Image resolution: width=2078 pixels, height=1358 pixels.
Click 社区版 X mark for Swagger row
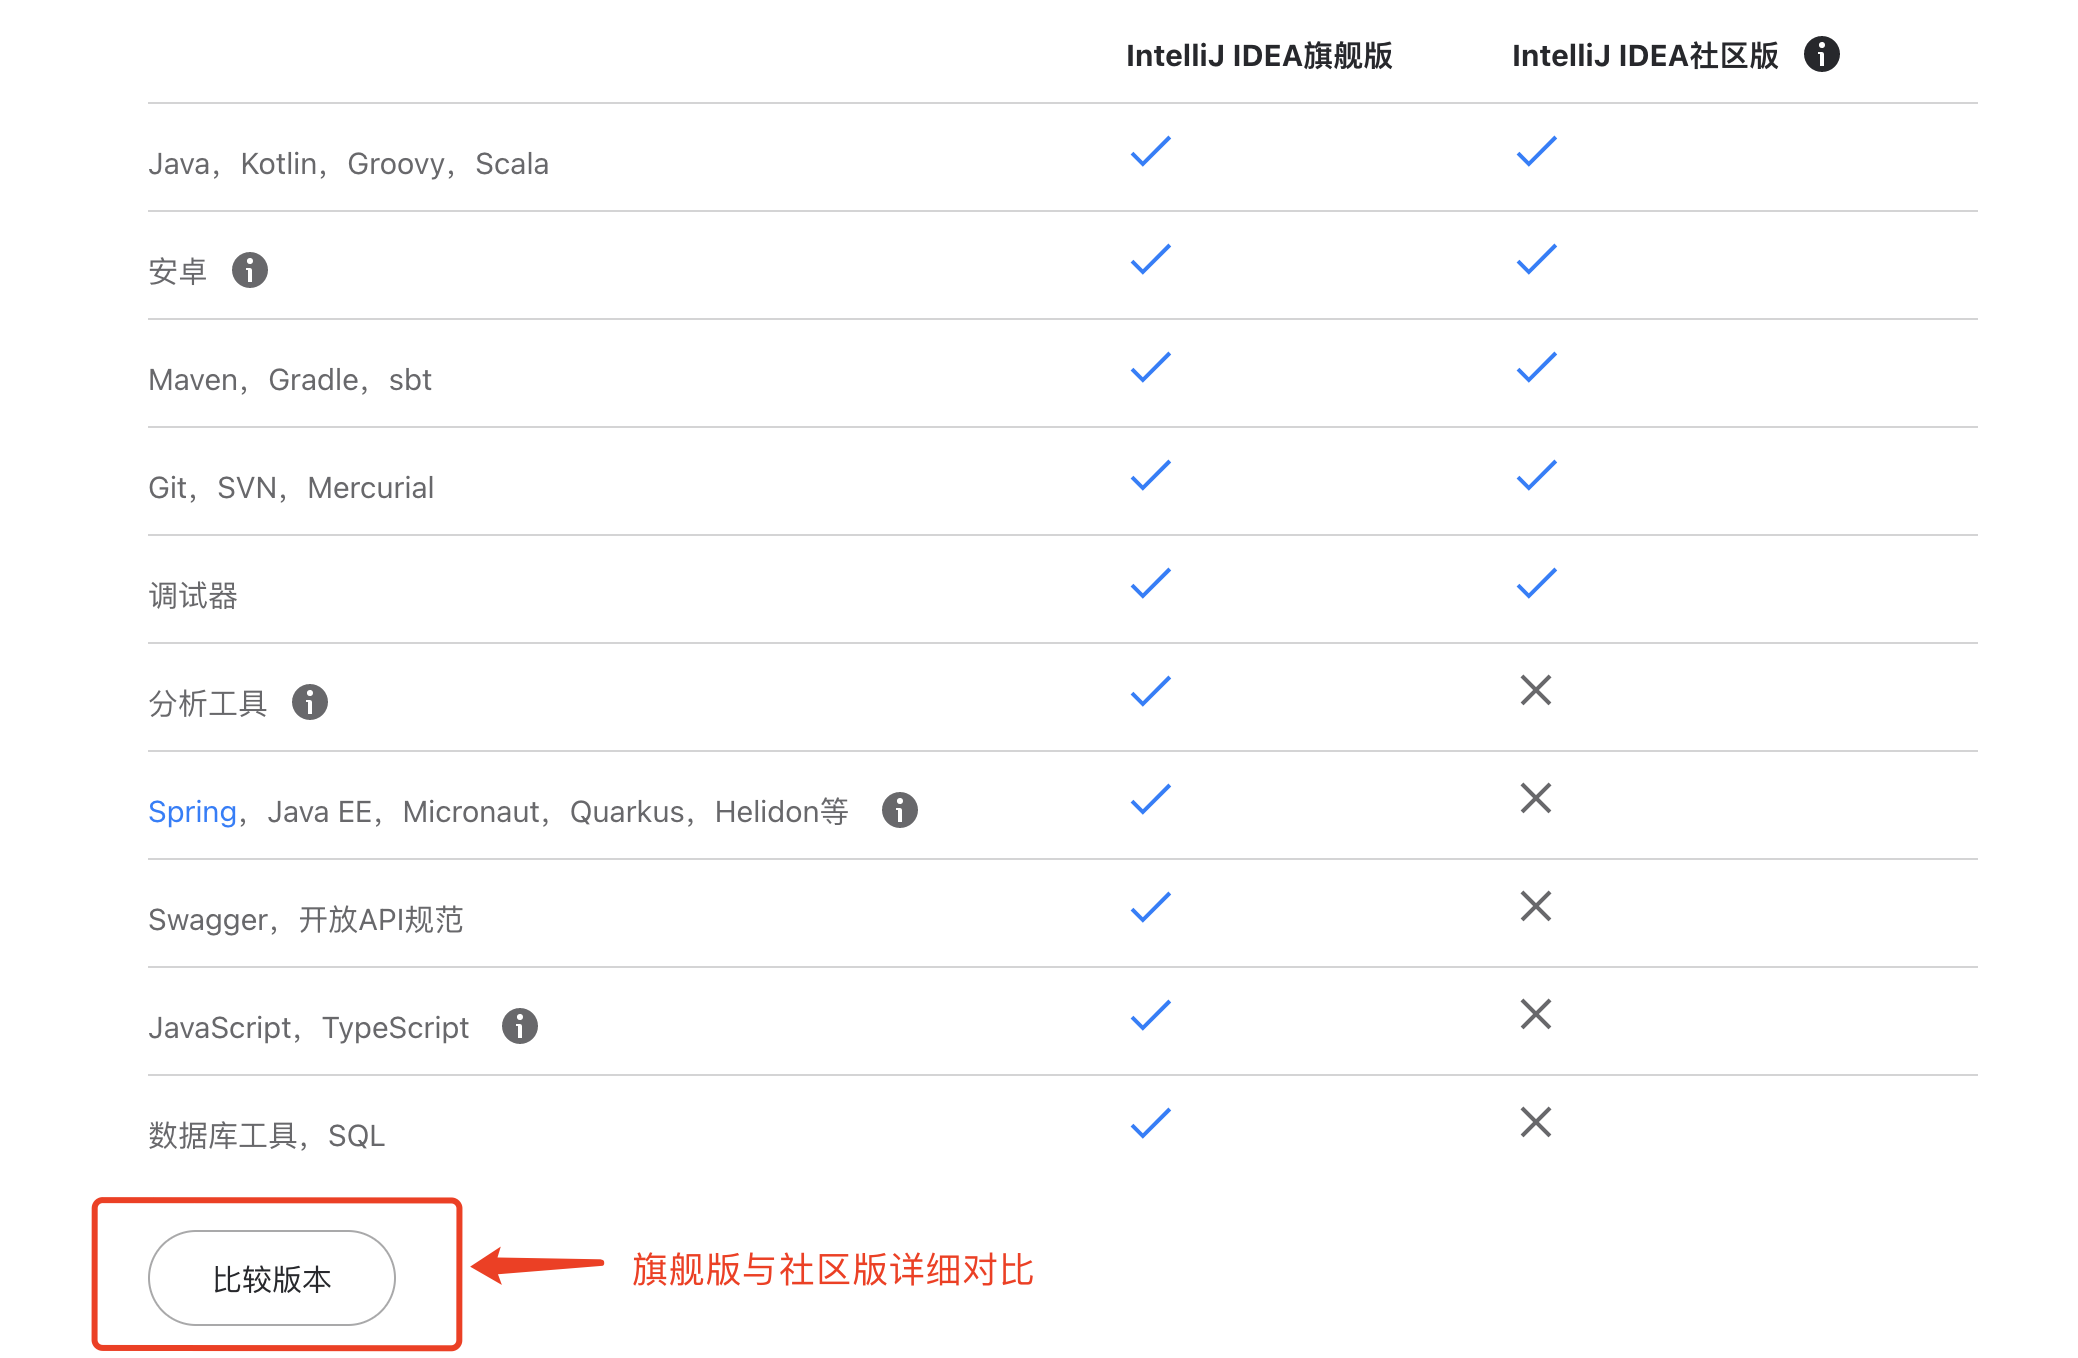[1535, 906]
